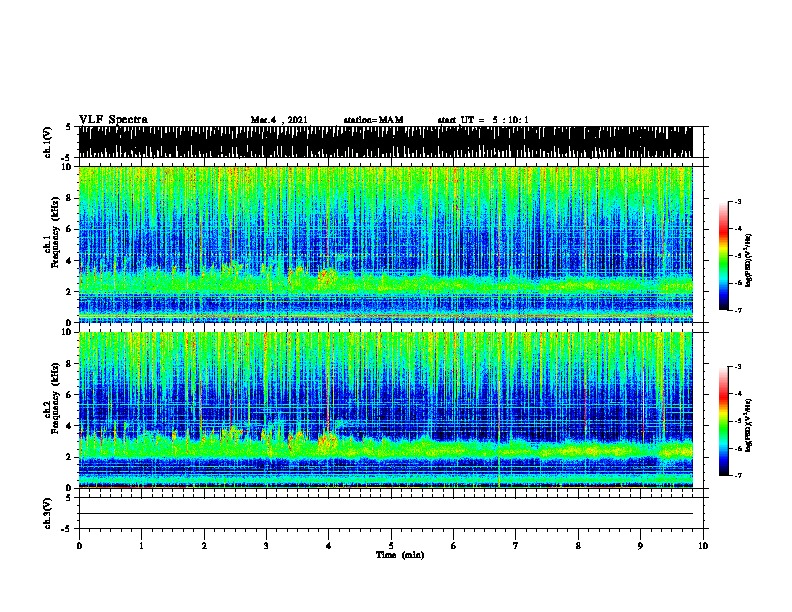Click the "5" volt tick on ch.3(V) axis
The image size is (792, 612).
[x=68, y=498]
